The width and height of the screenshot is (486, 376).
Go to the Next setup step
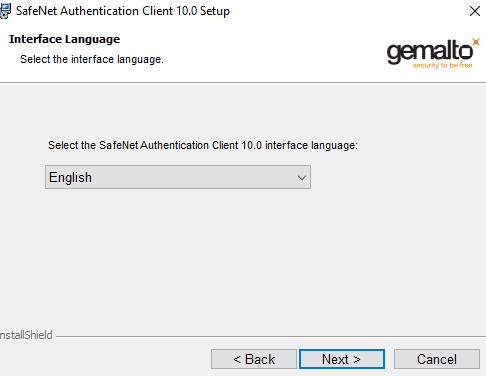(342, 359)
